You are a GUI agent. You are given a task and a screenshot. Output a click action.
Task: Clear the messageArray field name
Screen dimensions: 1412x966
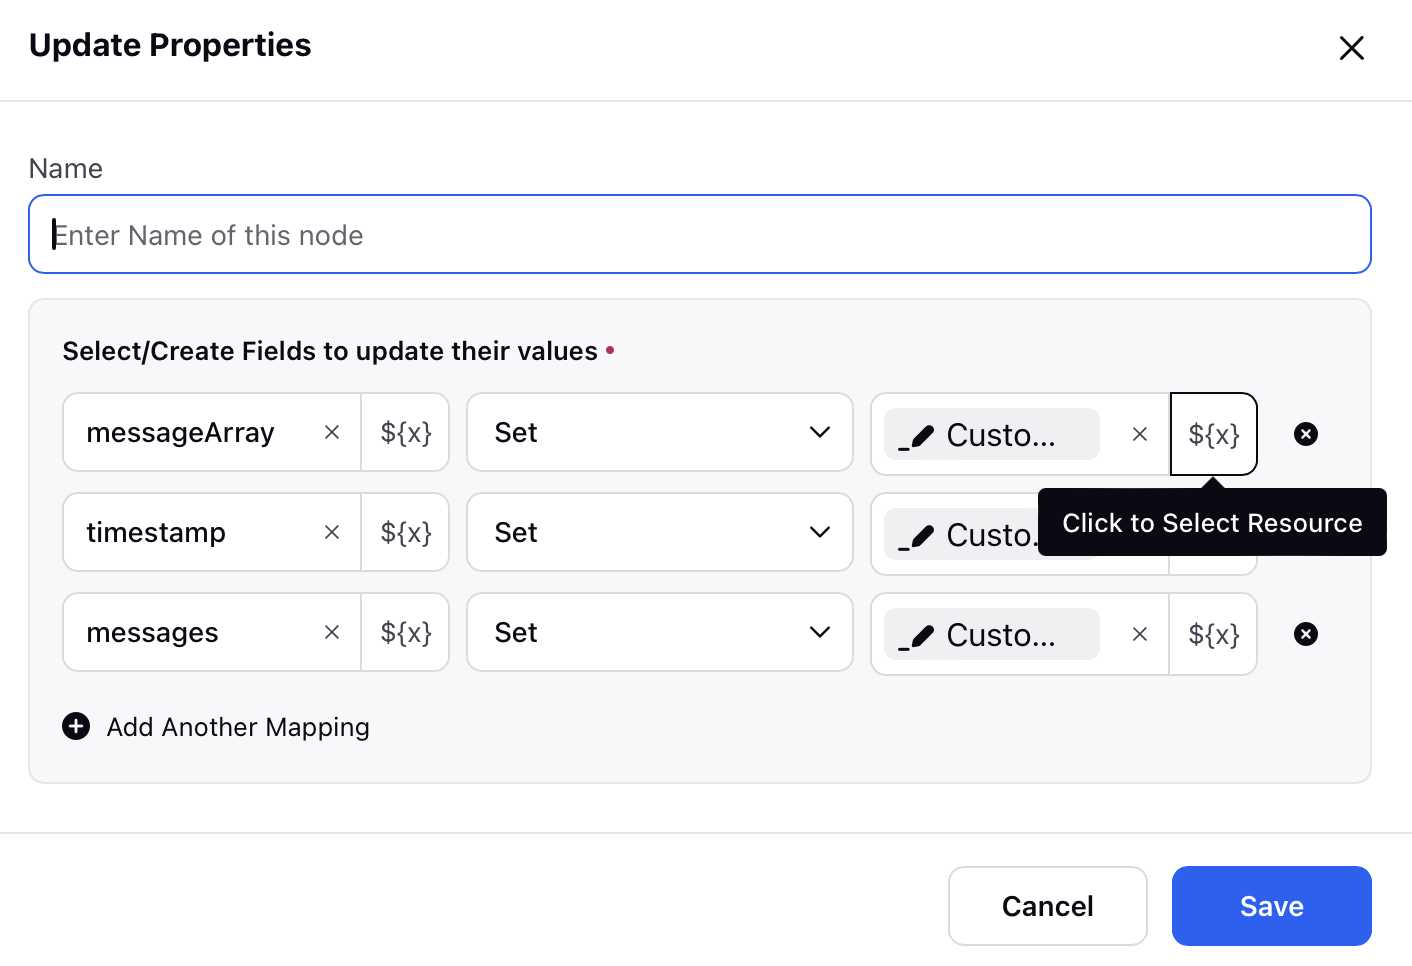tap(332, 432)
